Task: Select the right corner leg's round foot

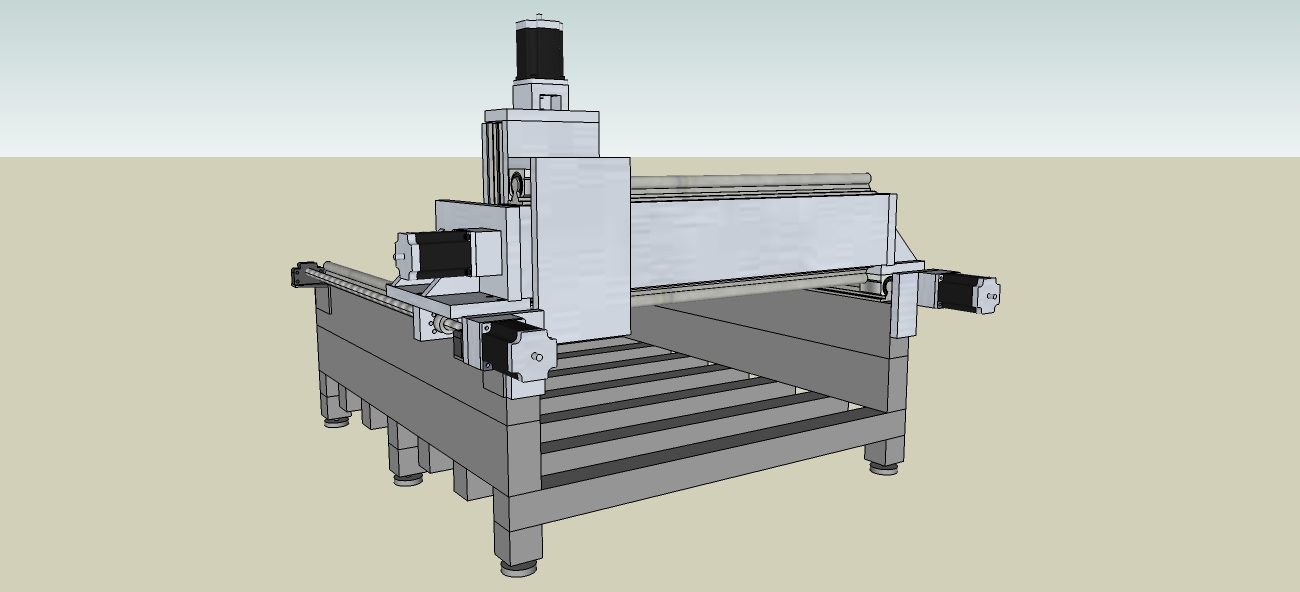Action: click(882, 465)
